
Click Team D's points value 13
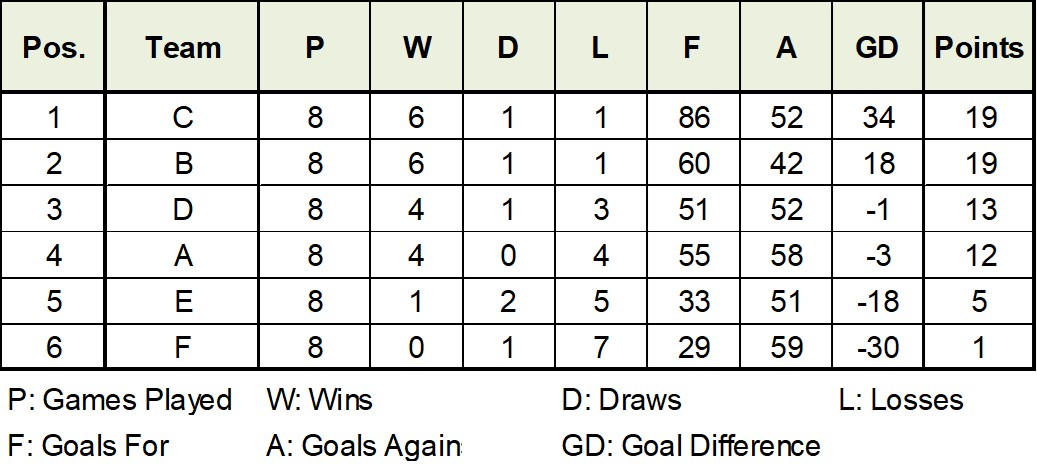pyautogui.click(x=981, y=210)
